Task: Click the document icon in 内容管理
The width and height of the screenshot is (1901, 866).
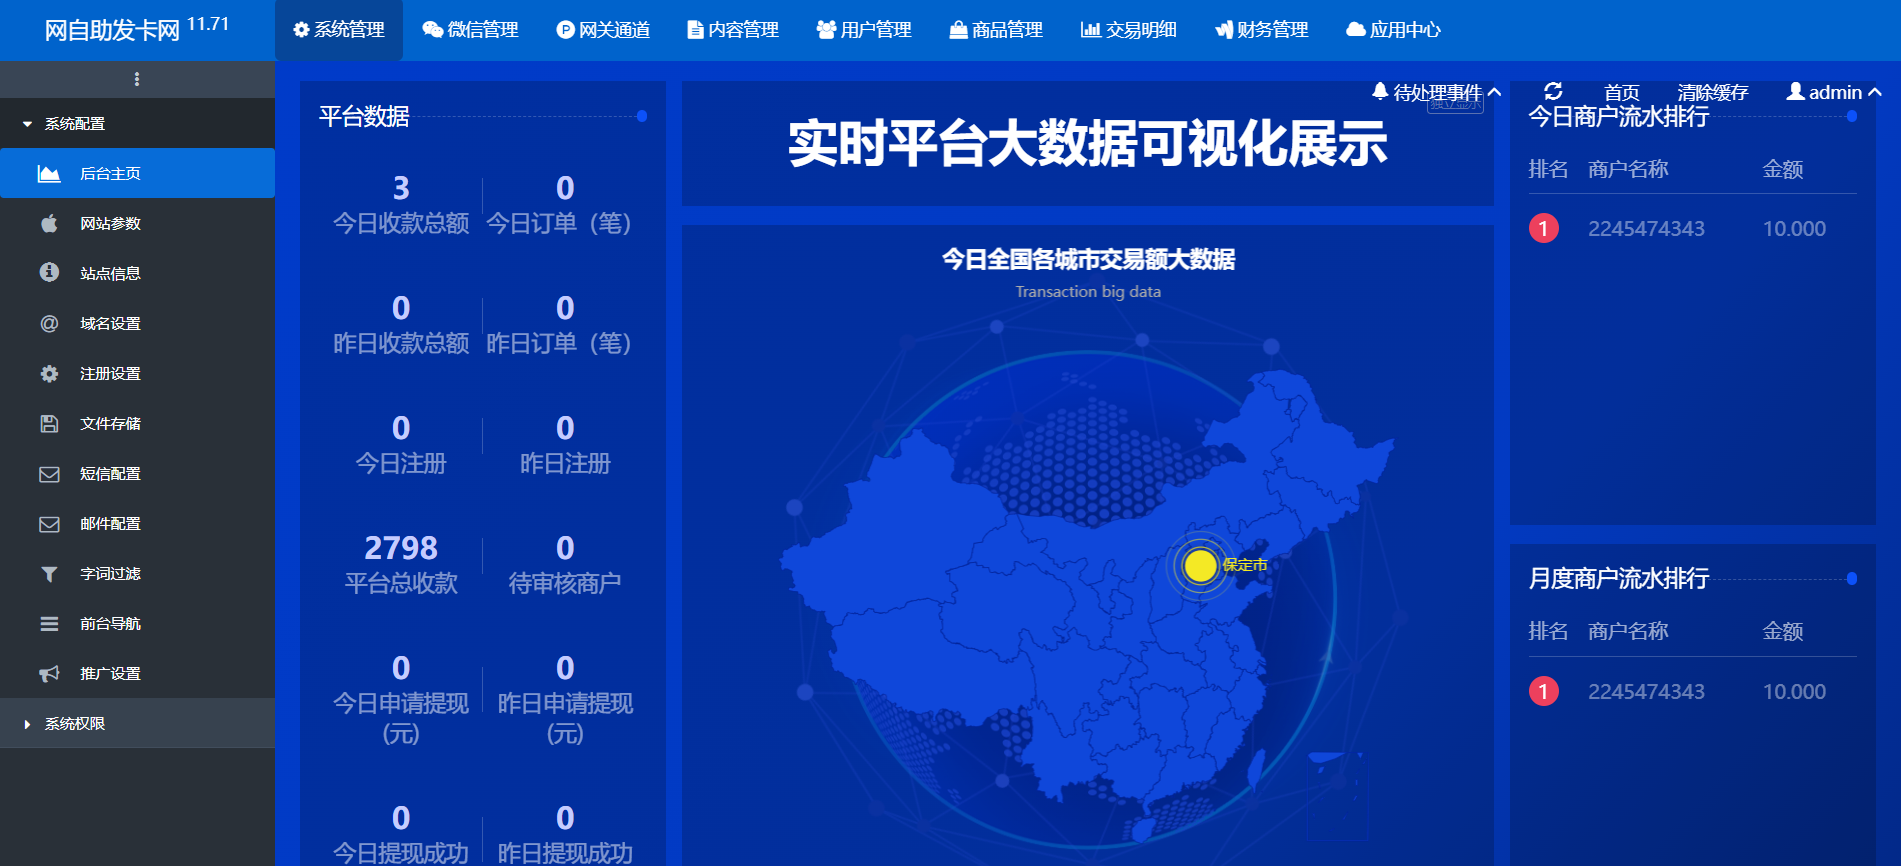Action: pyautogui.click(x=695, y=30)
